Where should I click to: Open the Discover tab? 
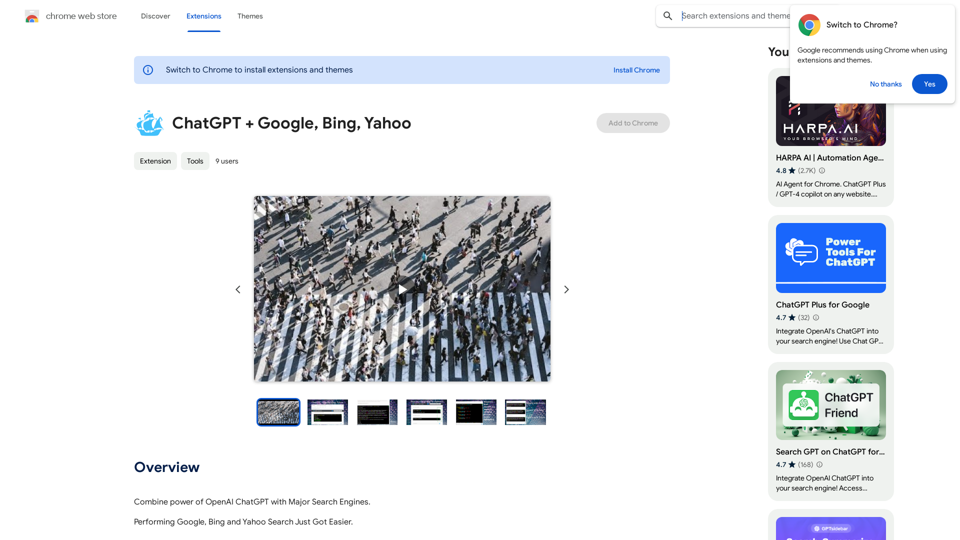pyautogui.click(x=156, y=16)
